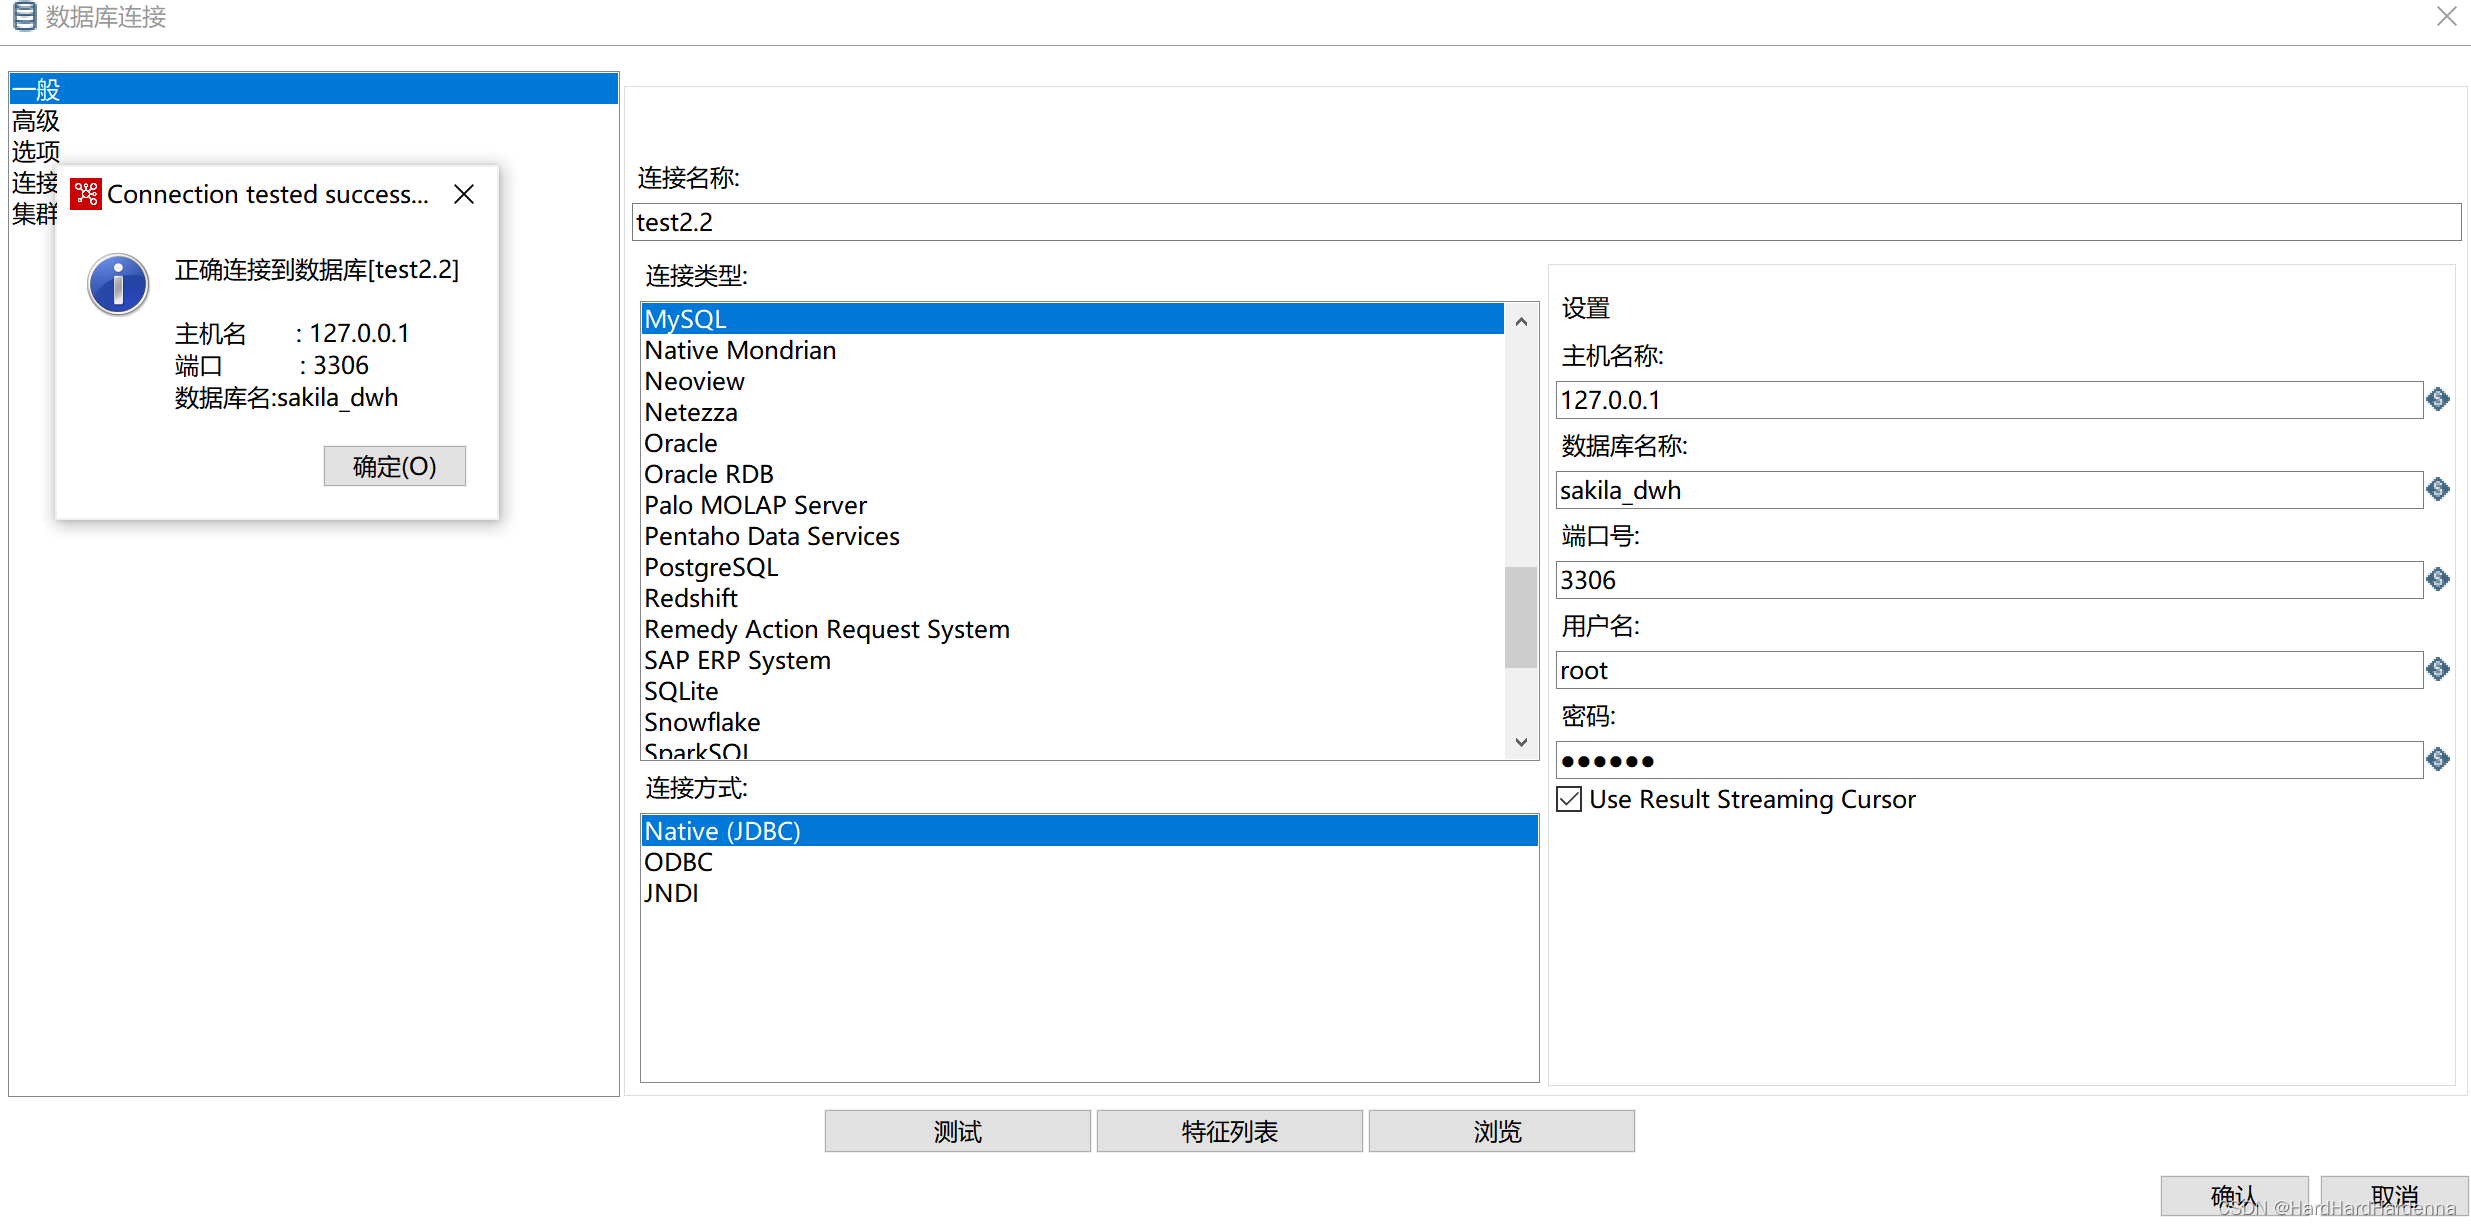Close the Connection tested successfully dialog
The width and height of the screenshot is (2471, 1225).
(464, 194)
